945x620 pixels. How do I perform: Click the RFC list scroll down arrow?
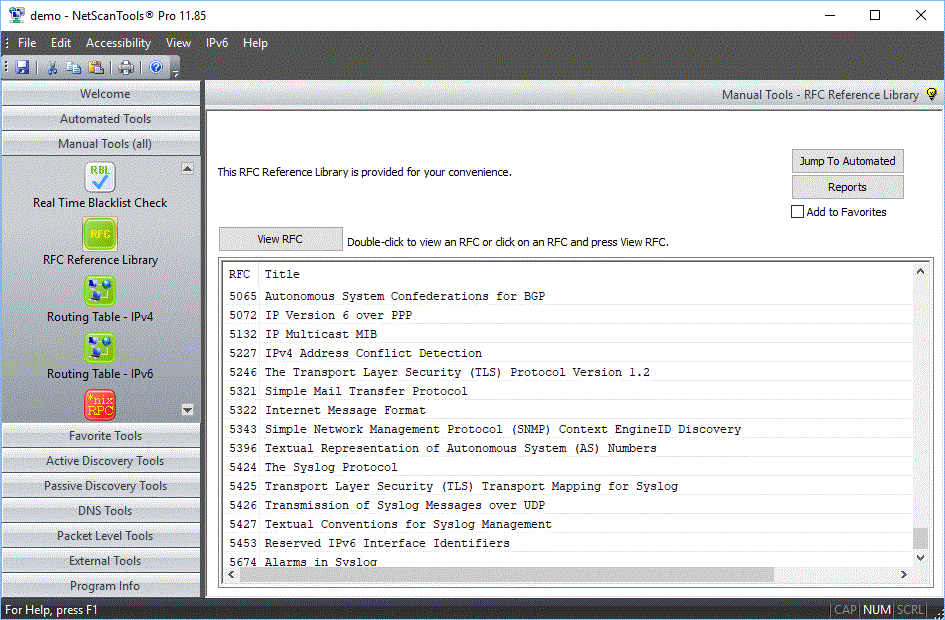[x=920, y=558]
